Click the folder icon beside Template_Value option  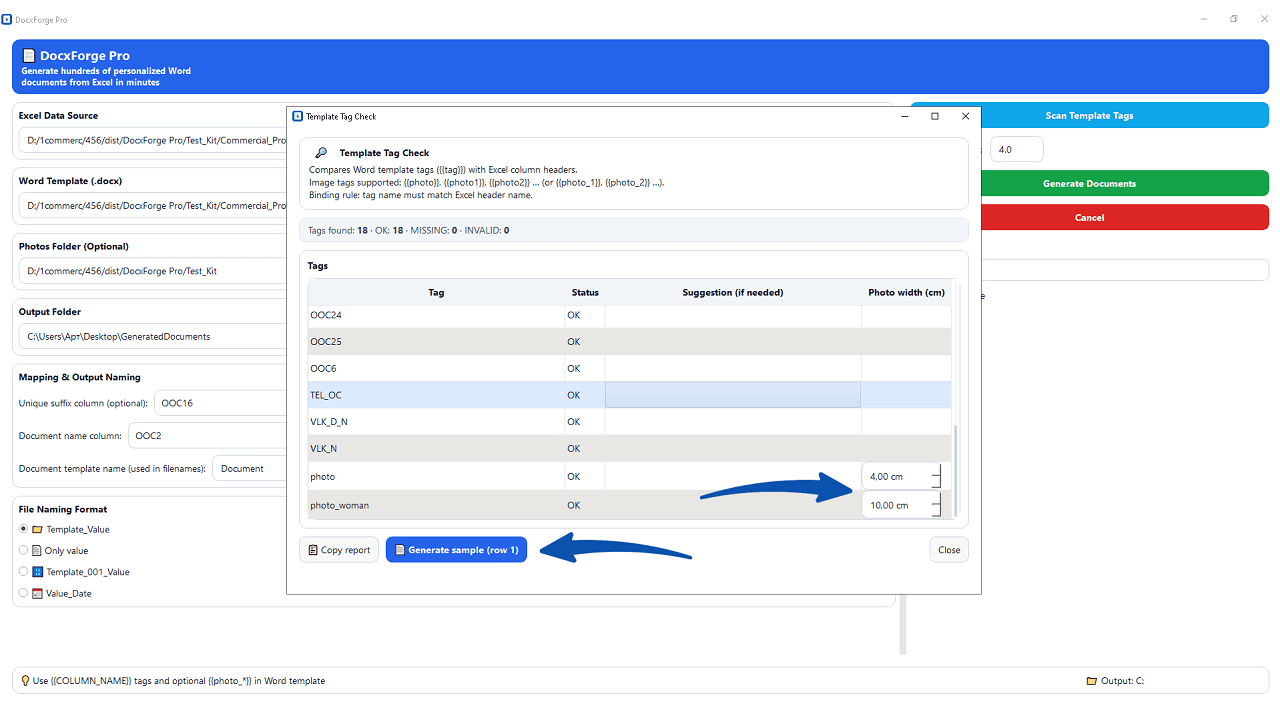(37, 529)
